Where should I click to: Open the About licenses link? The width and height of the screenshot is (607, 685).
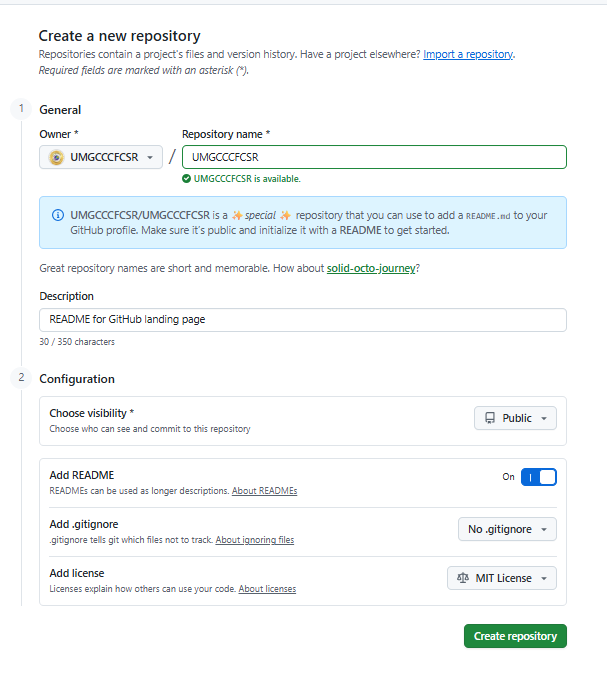tap(267, 589)
